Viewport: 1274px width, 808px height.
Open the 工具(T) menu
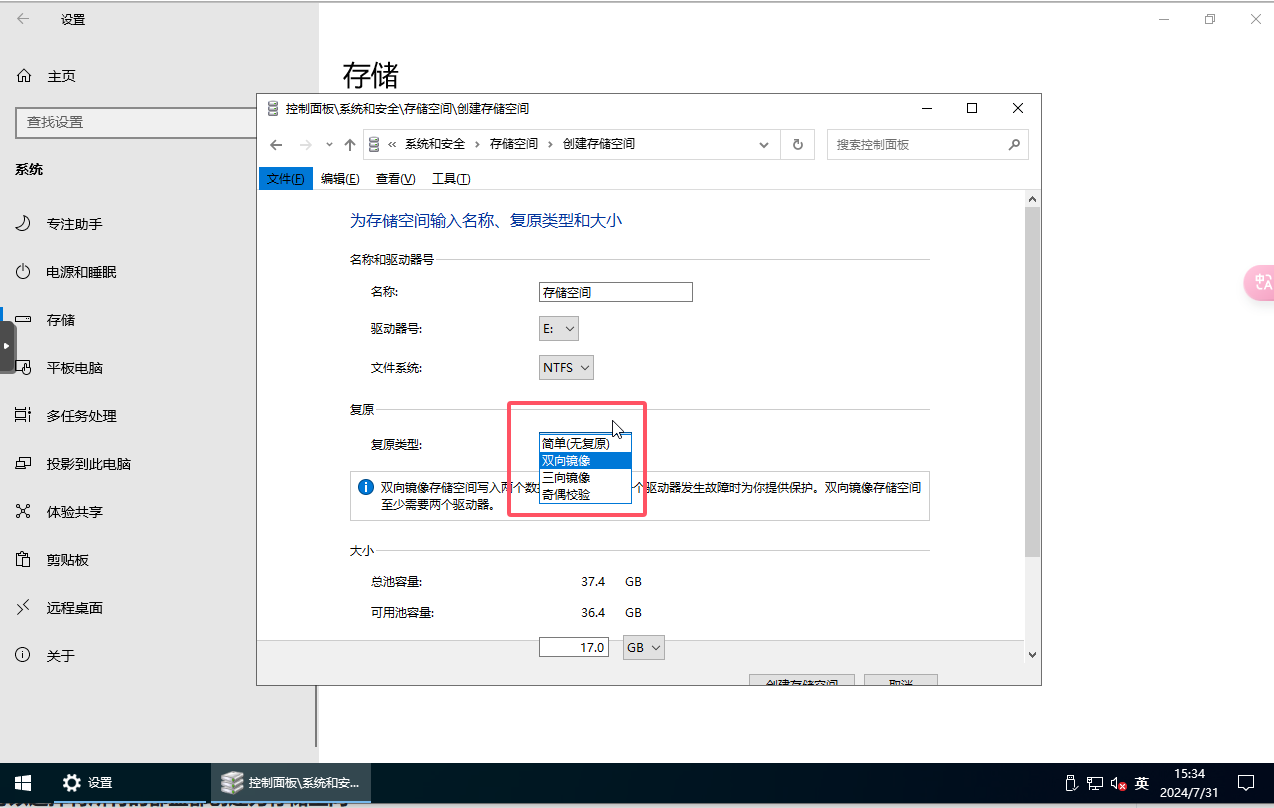click(x=451, y=179)
